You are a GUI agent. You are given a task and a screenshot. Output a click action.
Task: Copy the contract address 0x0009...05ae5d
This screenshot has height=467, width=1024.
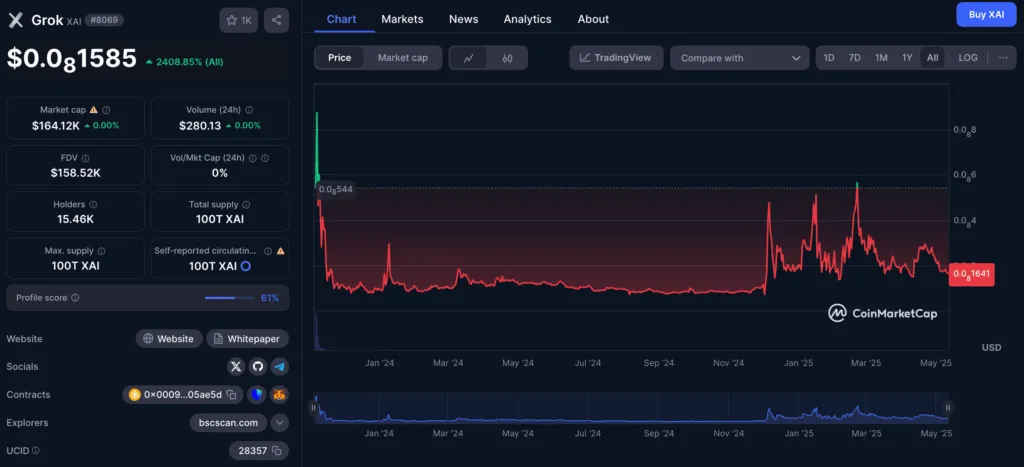(231, 395)
